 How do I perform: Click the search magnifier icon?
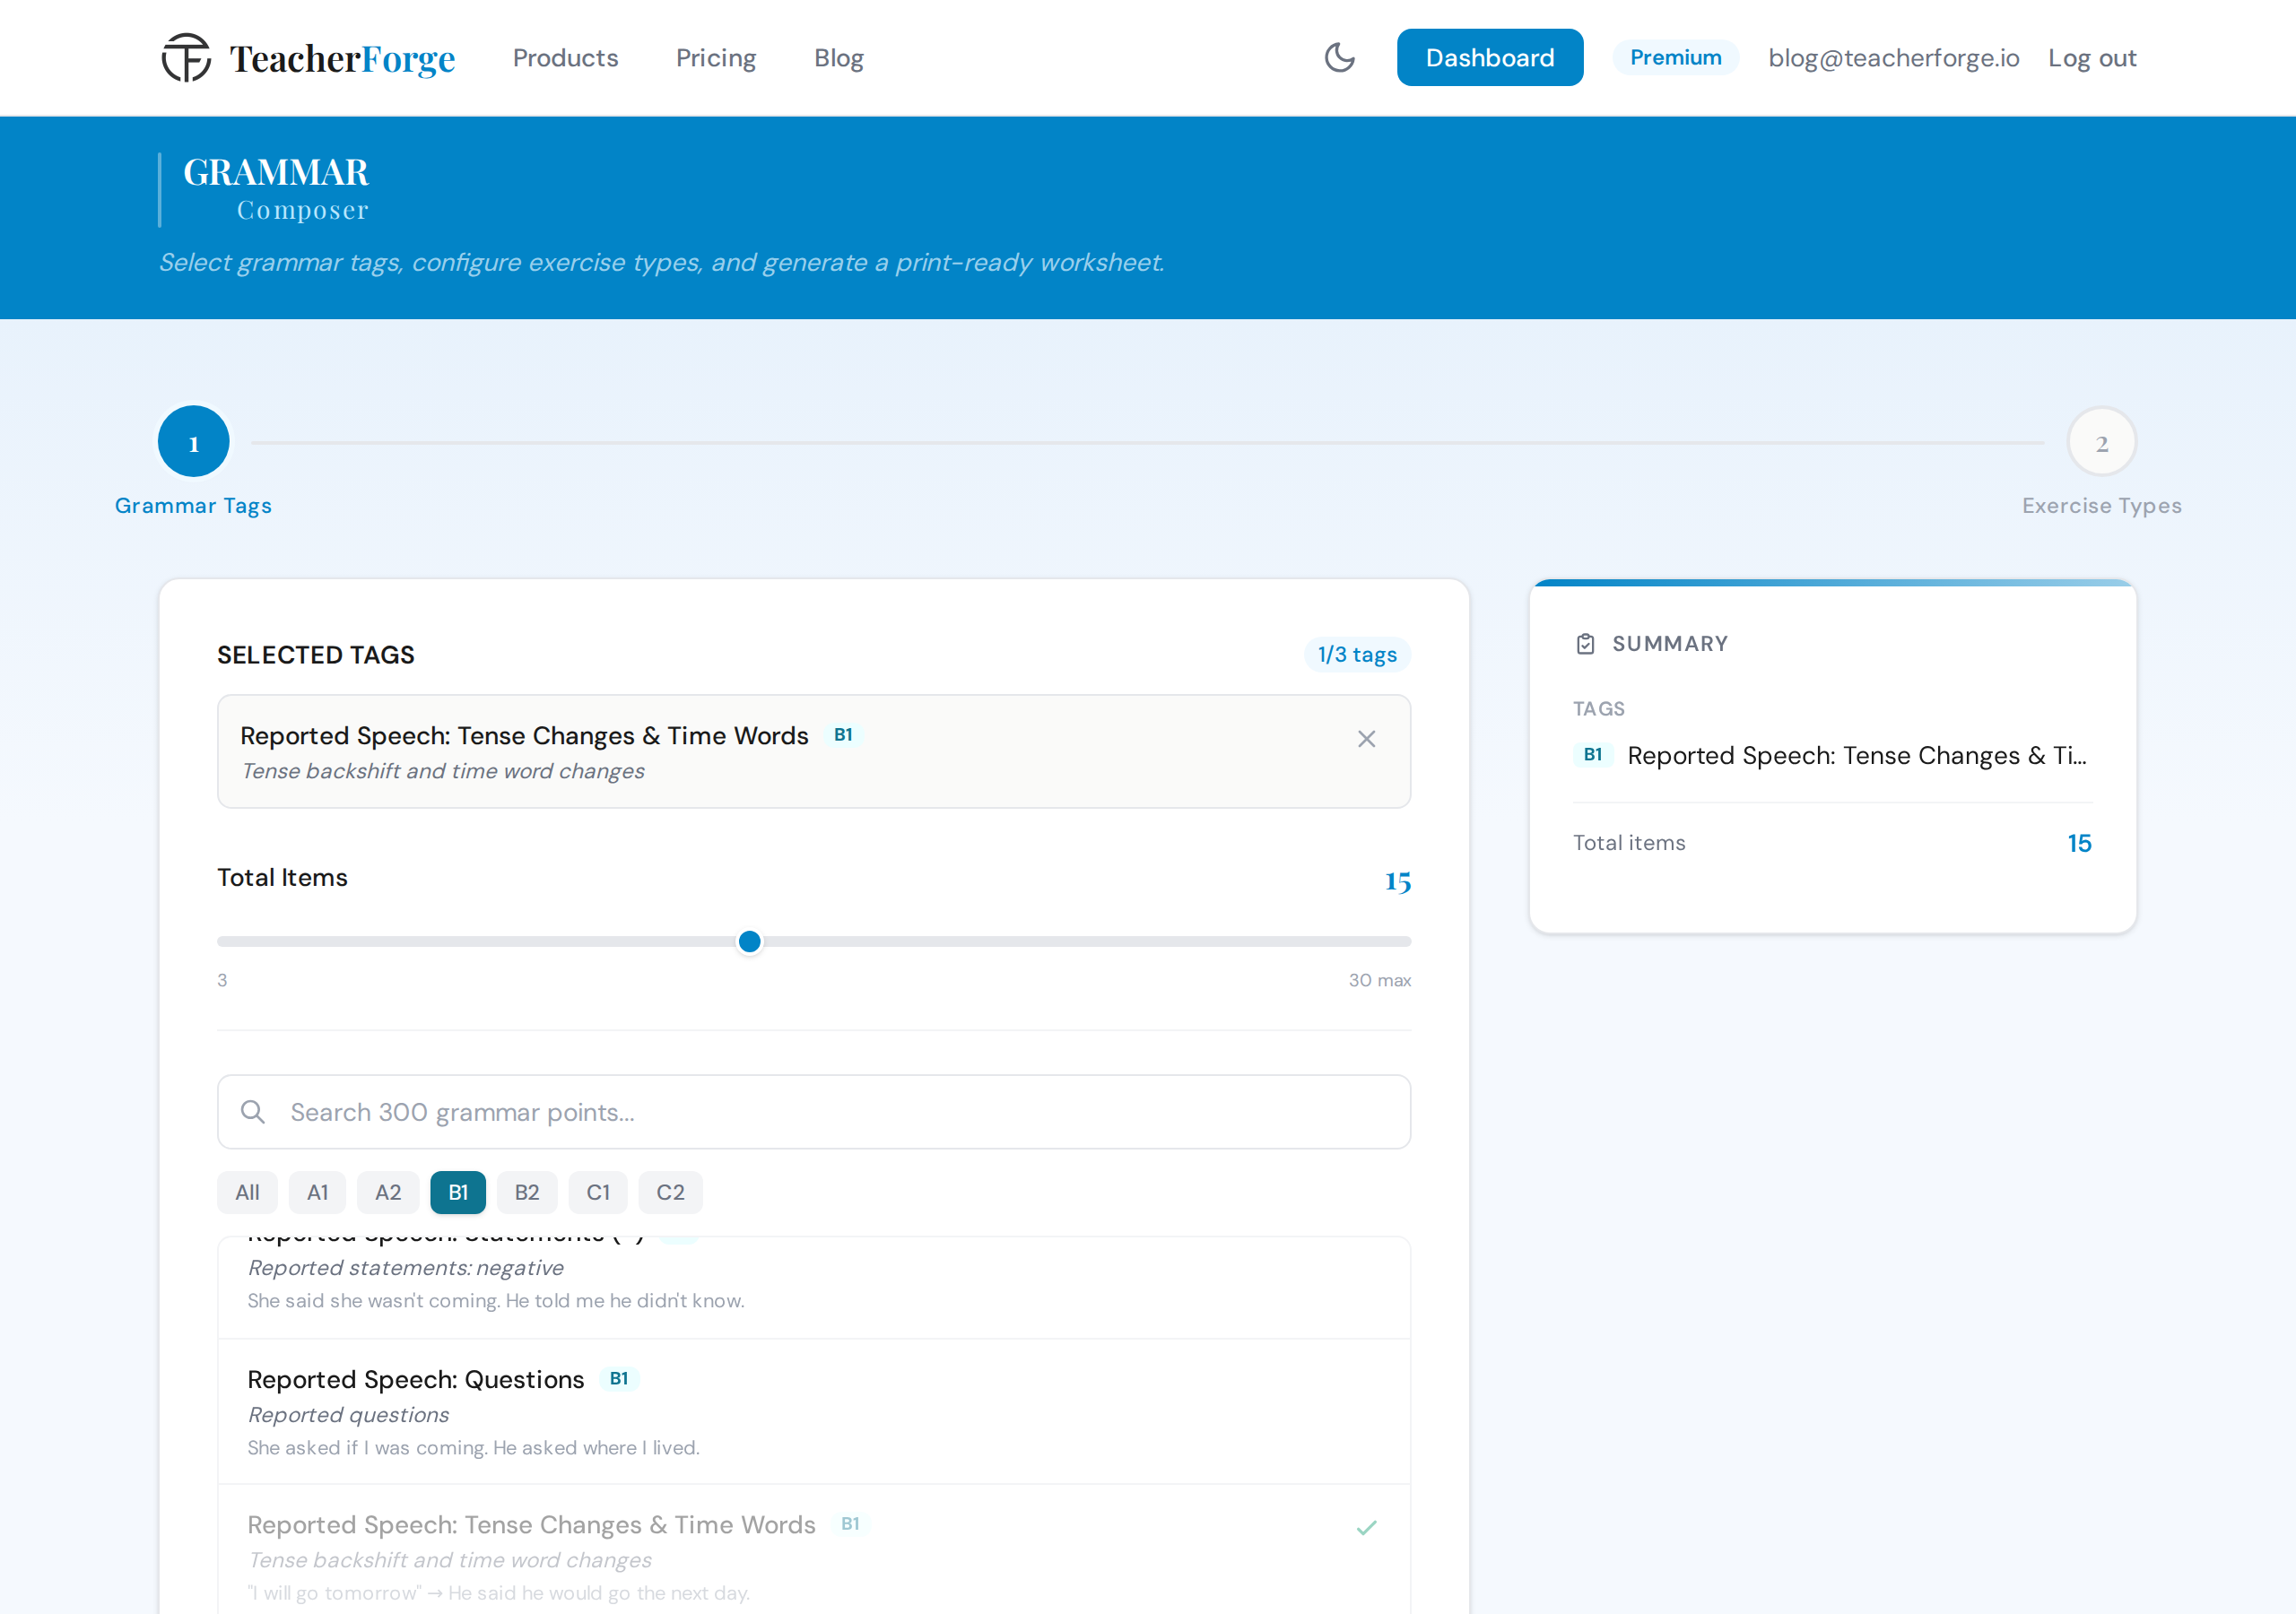point(253,1112)
